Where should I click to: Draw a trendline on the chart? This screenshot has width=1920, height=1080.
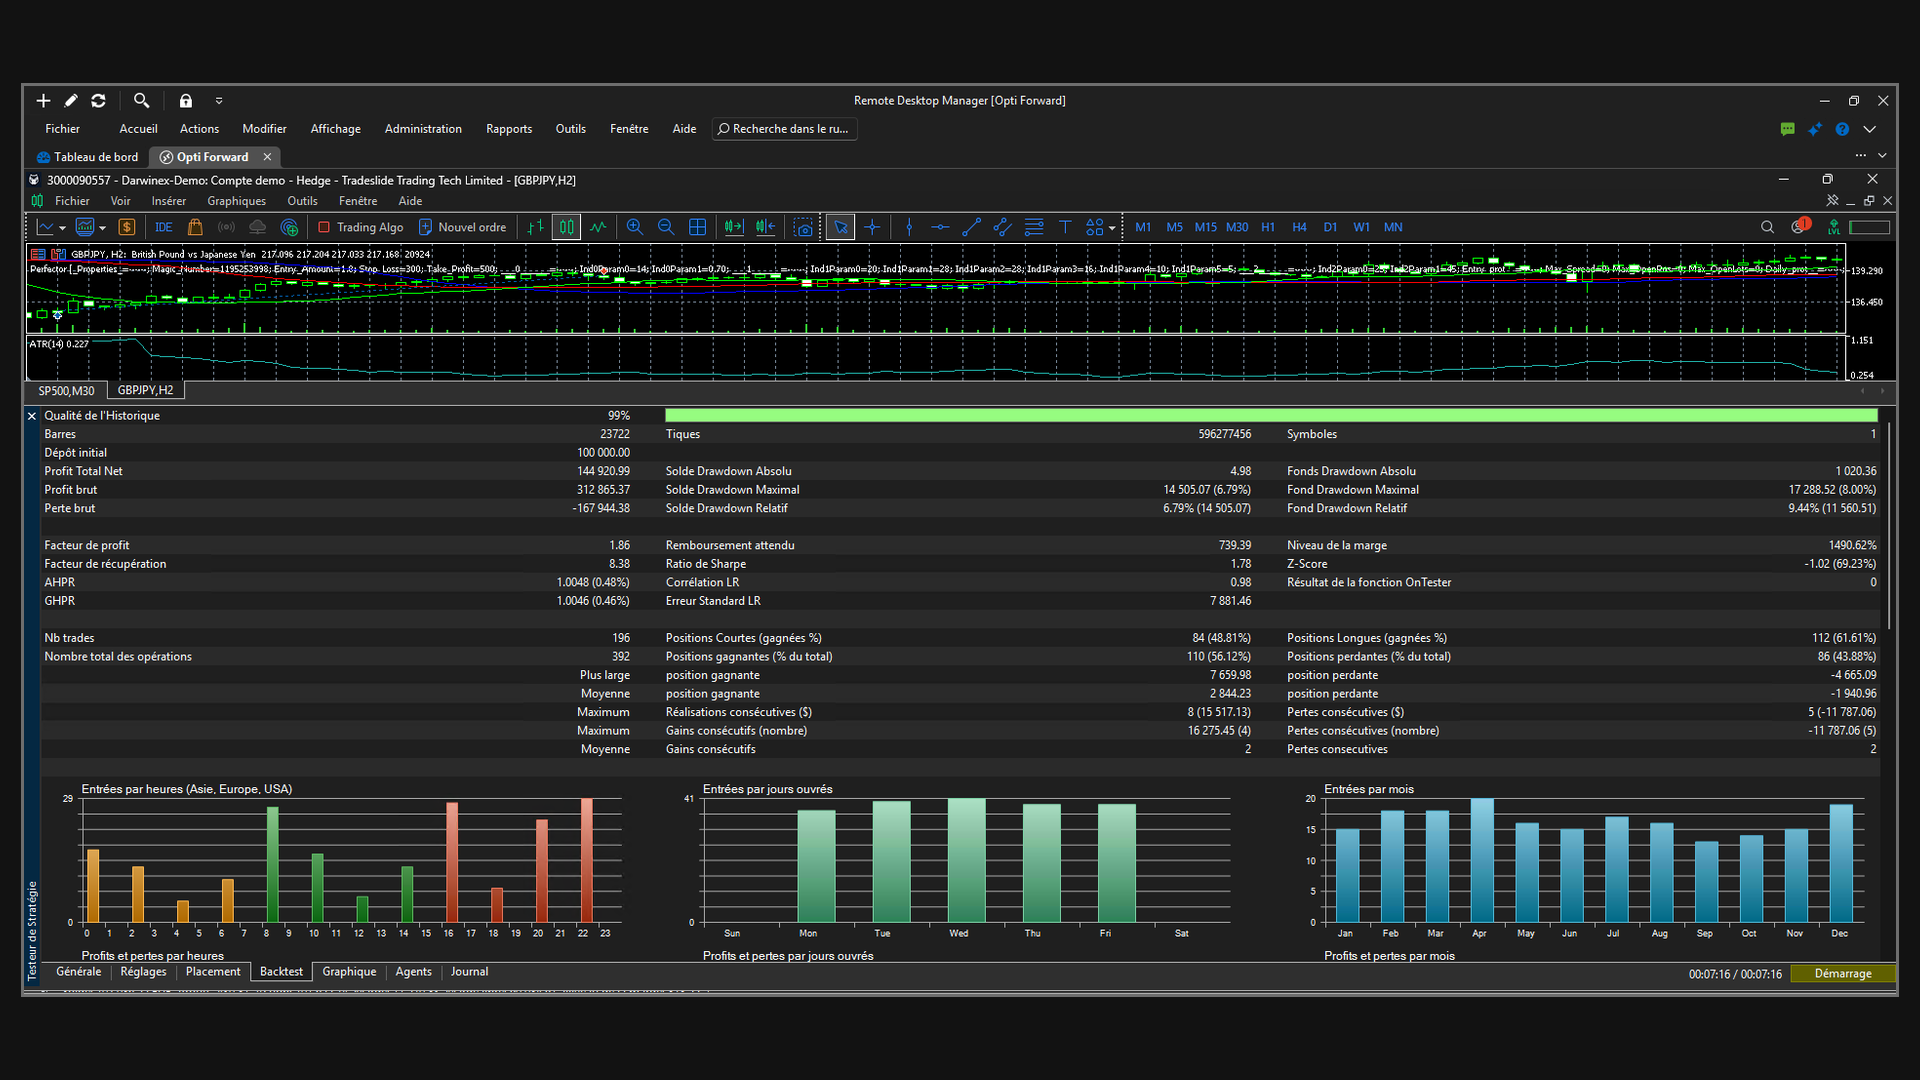coord(971,227)
